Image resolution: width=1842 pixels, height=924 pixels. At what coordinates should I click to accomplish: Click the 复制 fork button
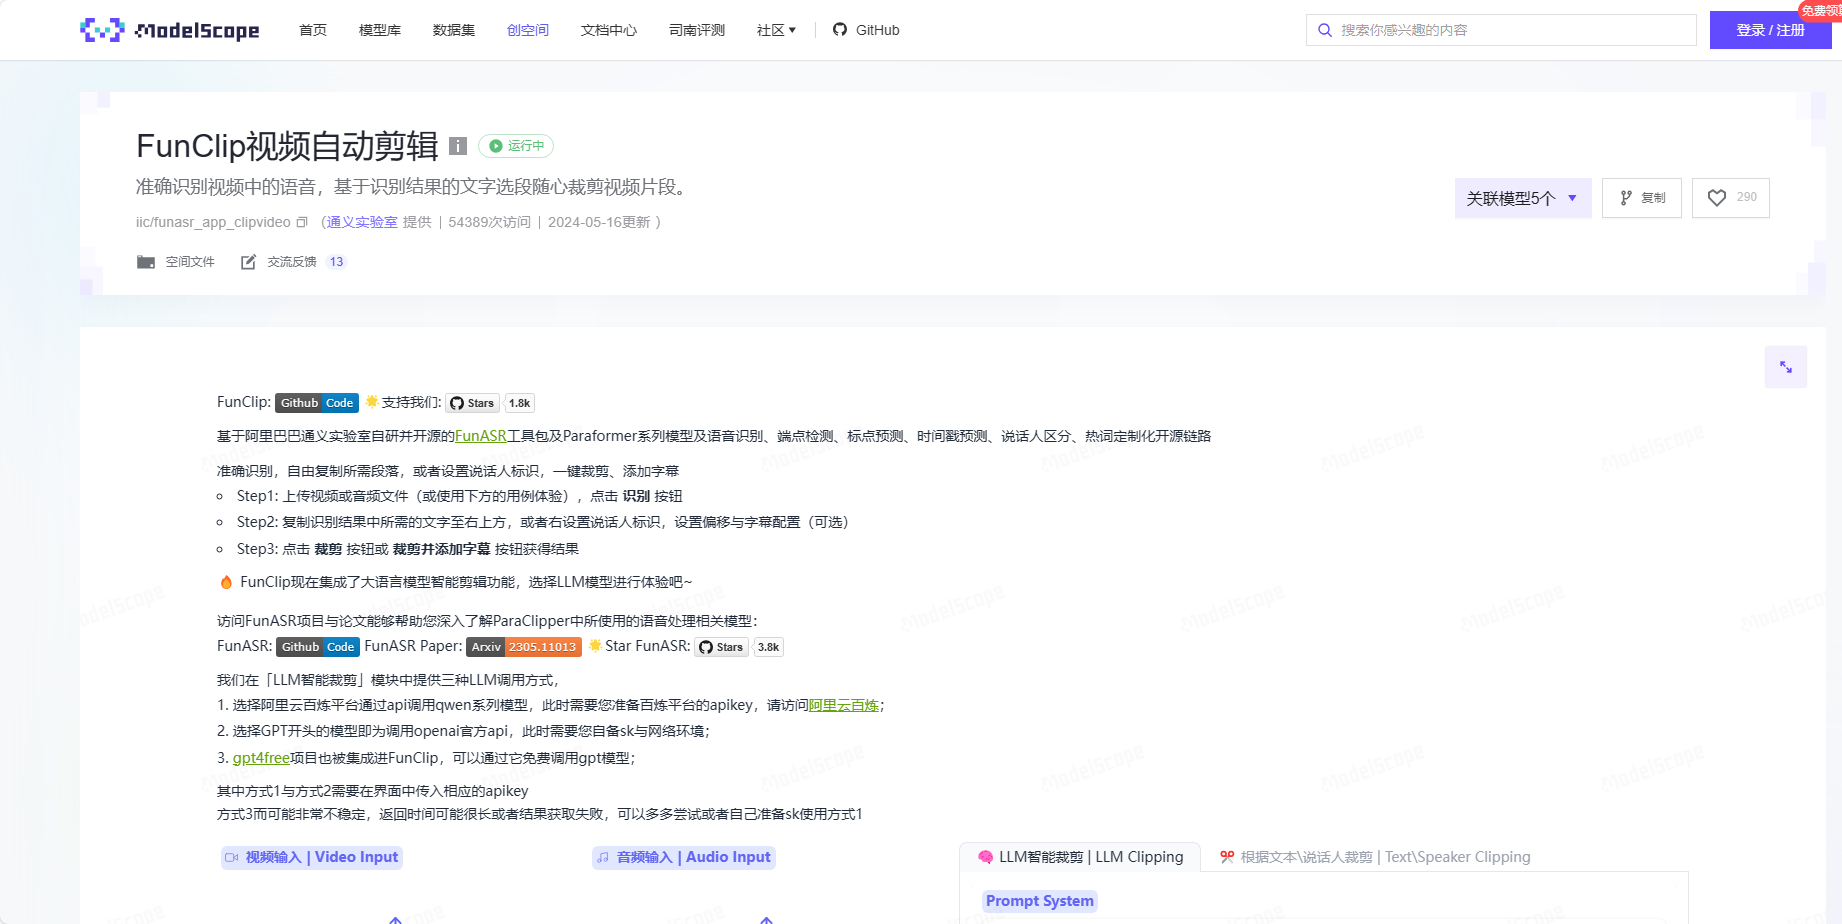(x=1642, y=198)
